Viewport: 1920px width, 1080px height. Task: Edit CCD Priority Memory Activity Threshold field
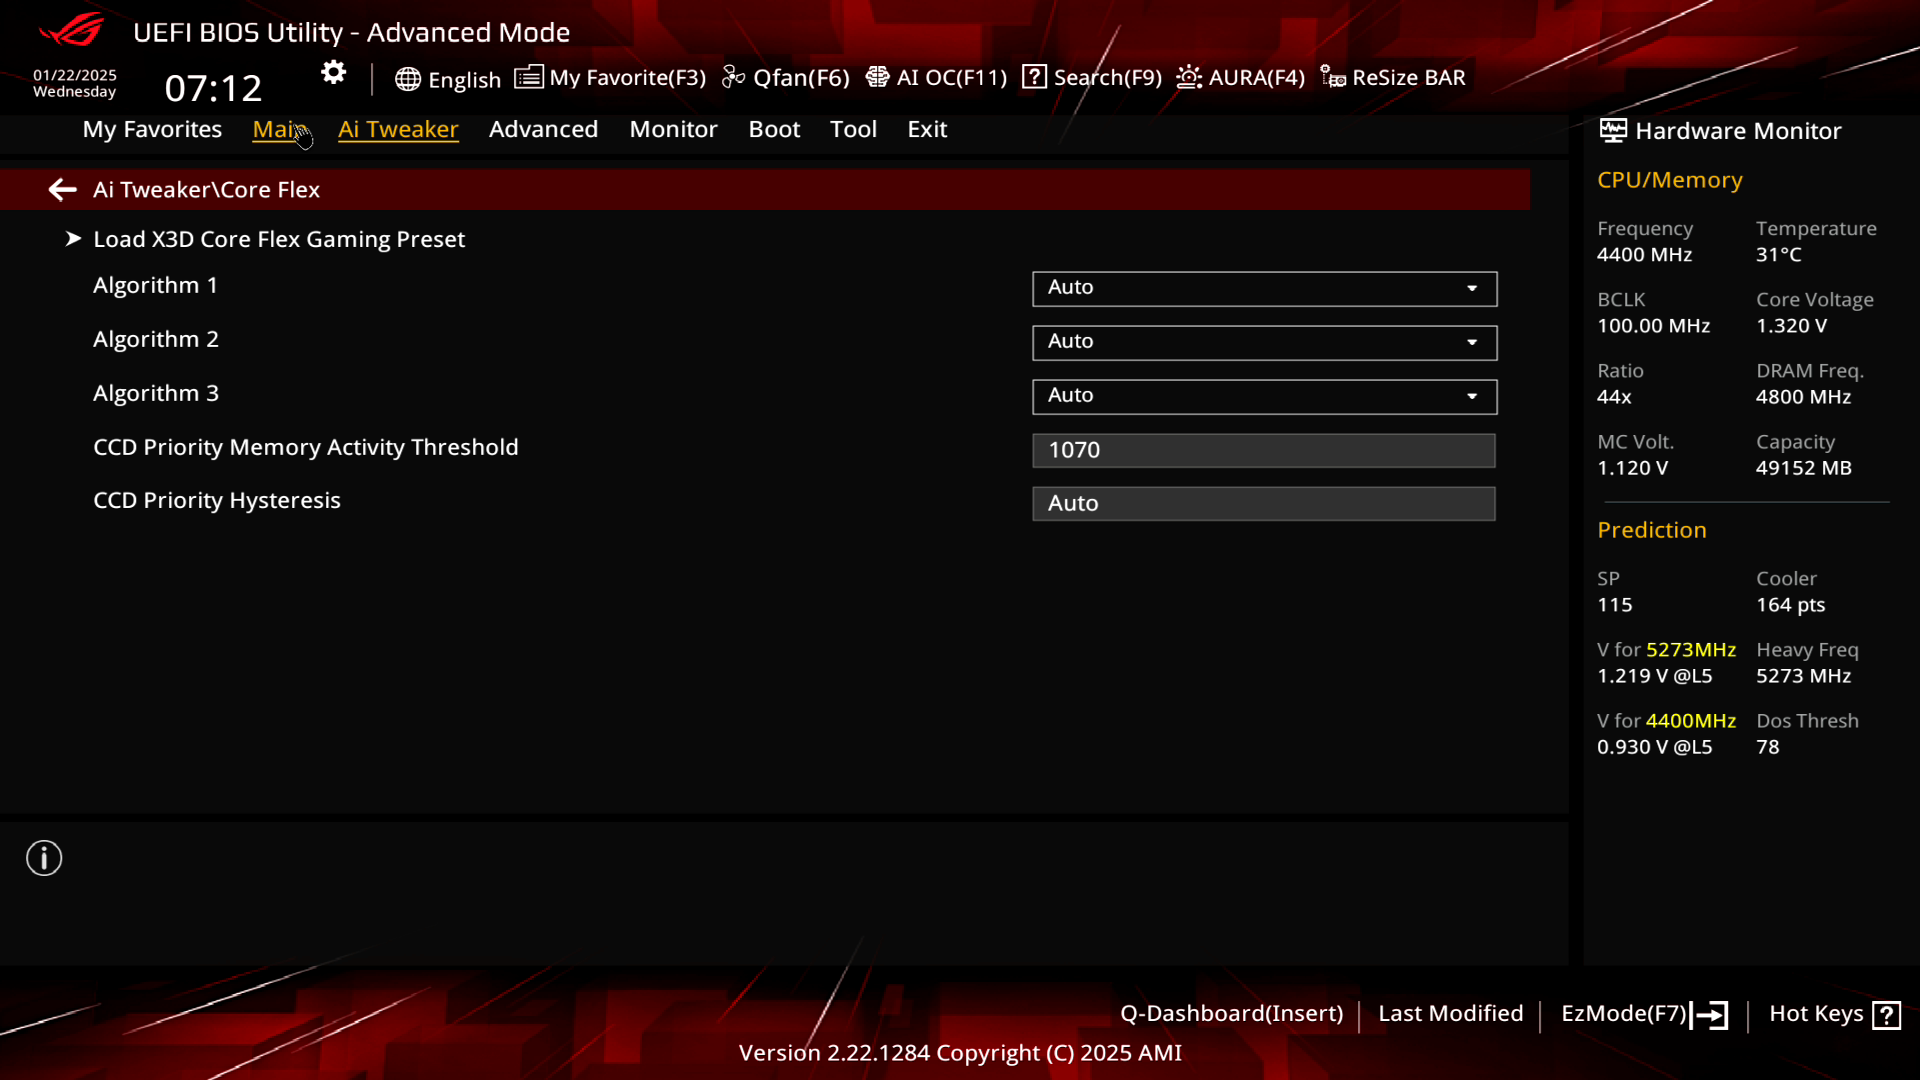[x=1263, y=448]
